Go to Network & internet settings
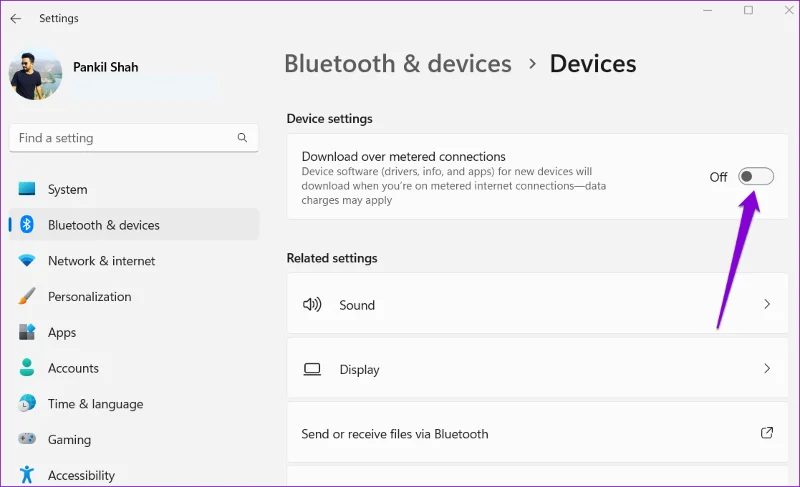This screenshot has width=800, height=487. pyautogui.click(x=134, y=261)
